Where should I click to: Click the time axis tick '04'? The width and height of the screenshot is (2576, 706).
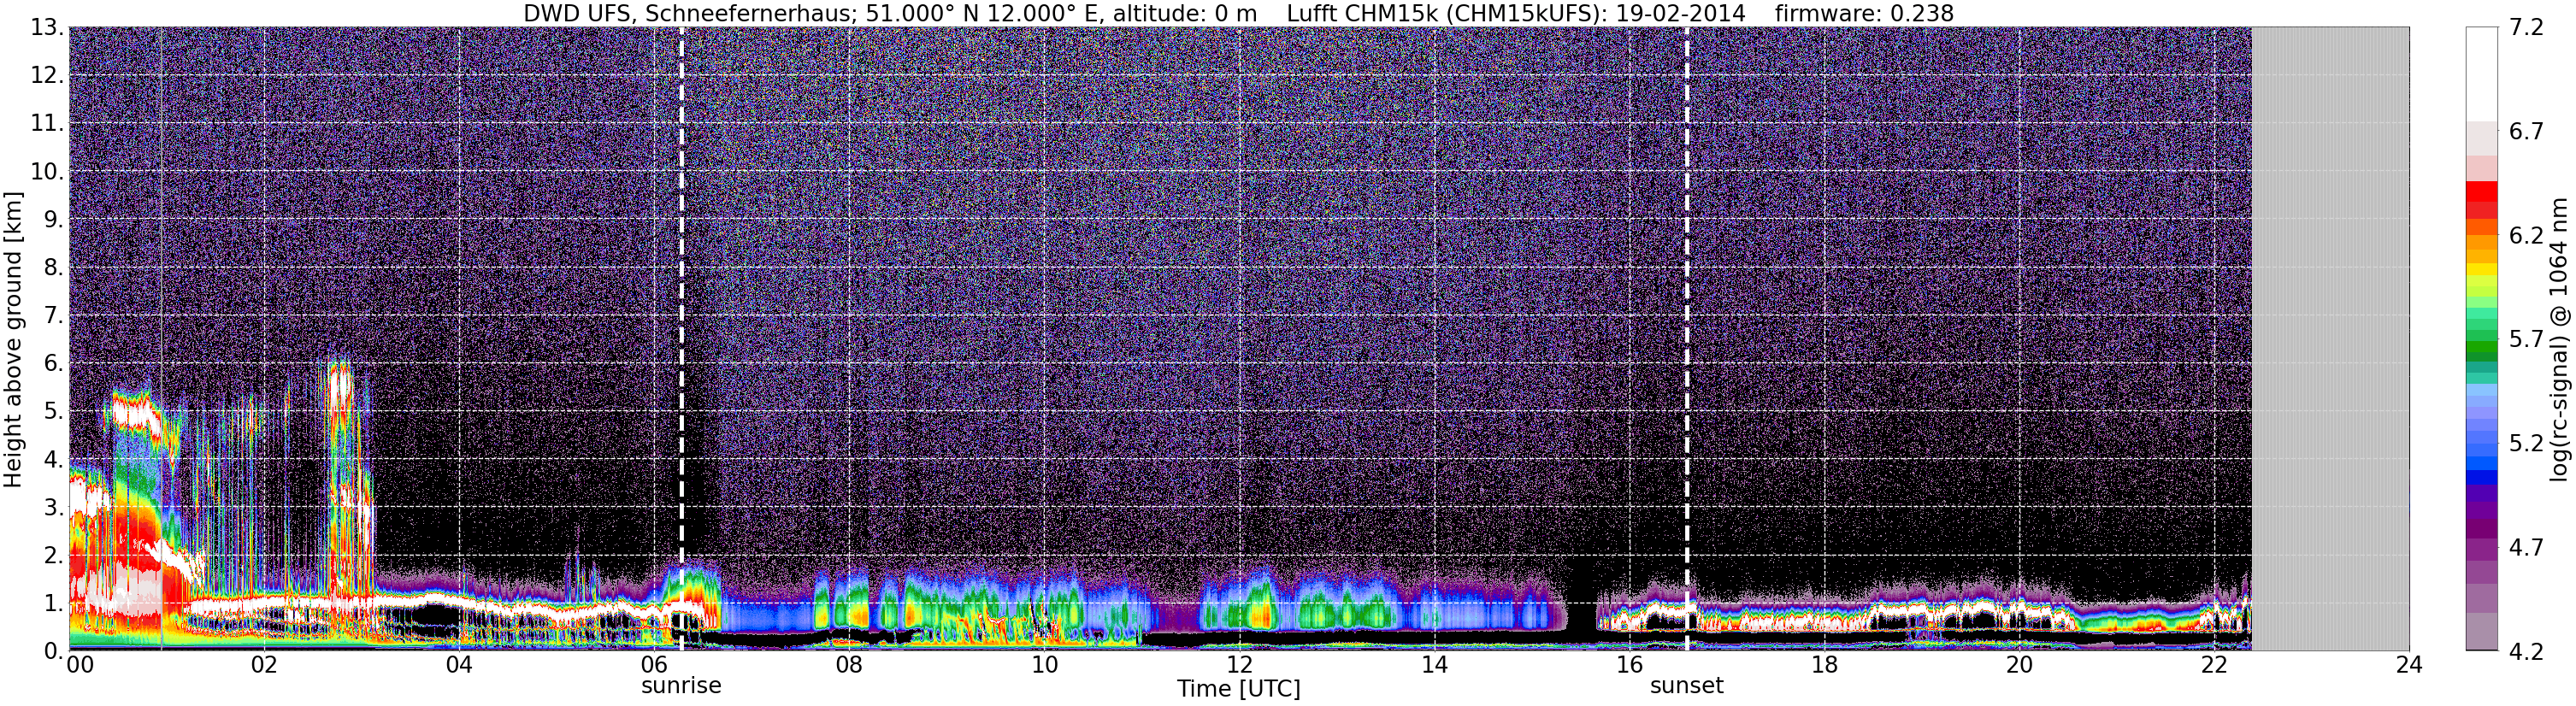(x=458, y=665)
